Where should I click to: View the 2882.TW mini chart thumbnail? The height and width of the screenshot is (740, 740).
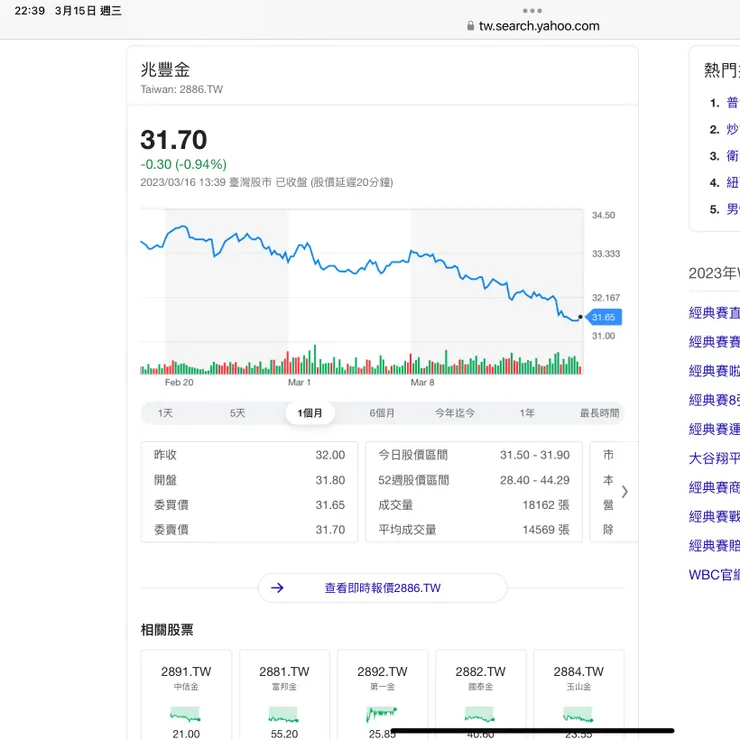click(480, 715)
